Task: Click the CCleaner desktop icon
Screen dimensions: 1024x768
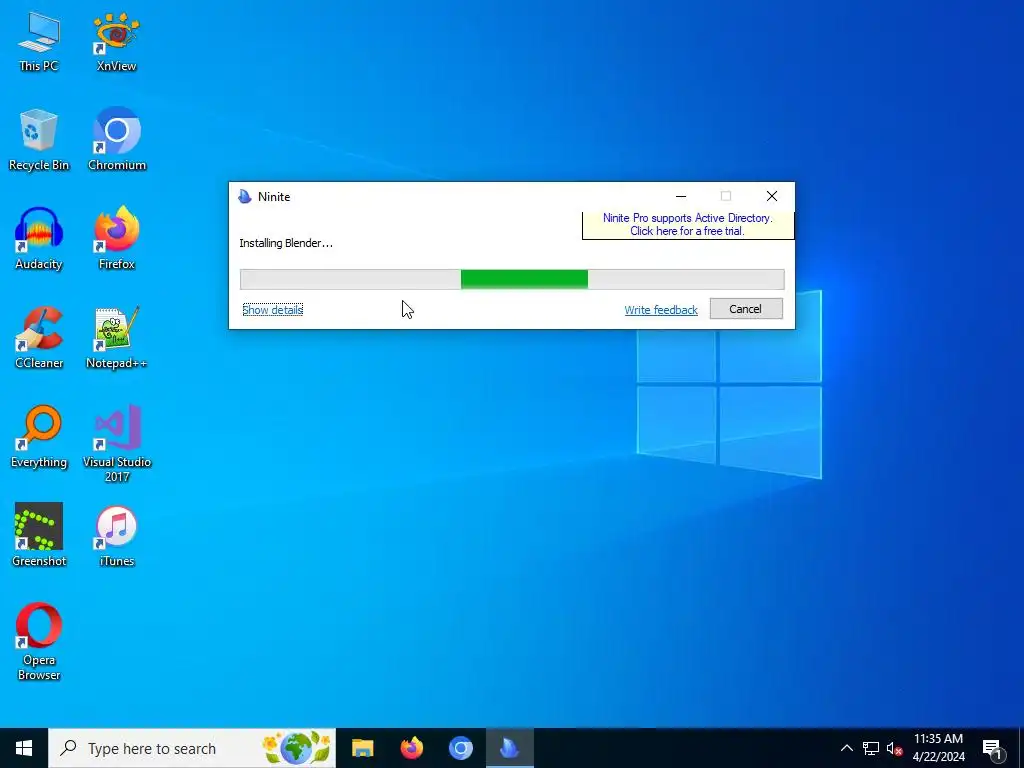Action: [x=39, y=338]
